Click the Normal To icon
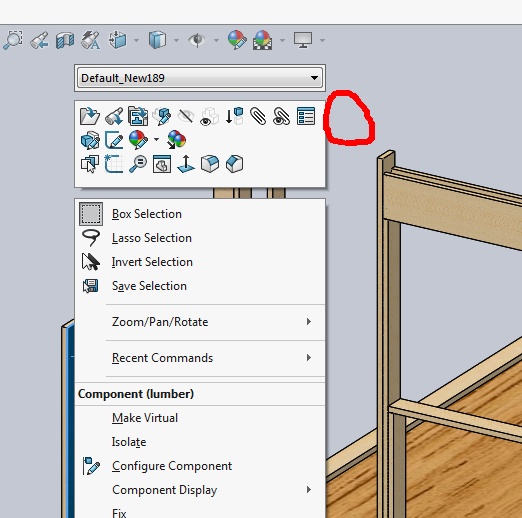This screenshot has width=522, height=518. [x=186, y=164]
